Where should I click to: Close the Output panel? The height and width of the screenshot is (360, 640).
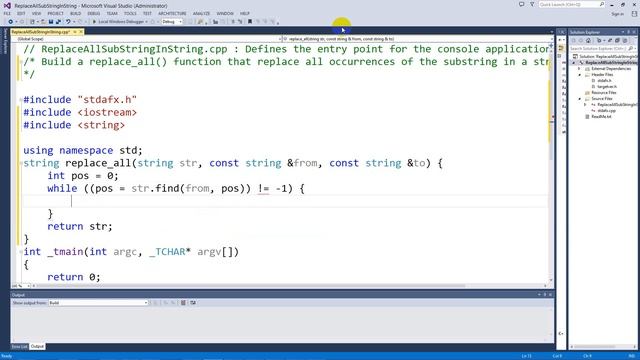pos(550,295)
